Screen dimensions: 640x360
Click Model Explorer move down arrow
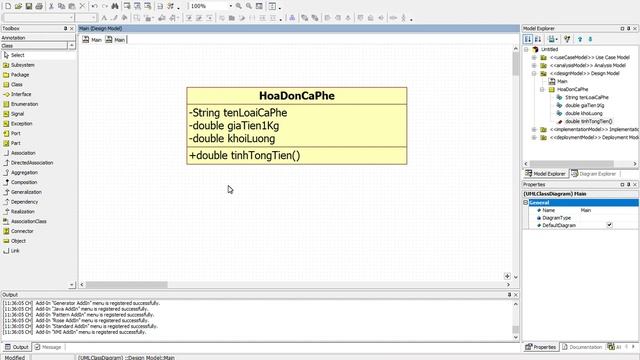click(590, 39)
